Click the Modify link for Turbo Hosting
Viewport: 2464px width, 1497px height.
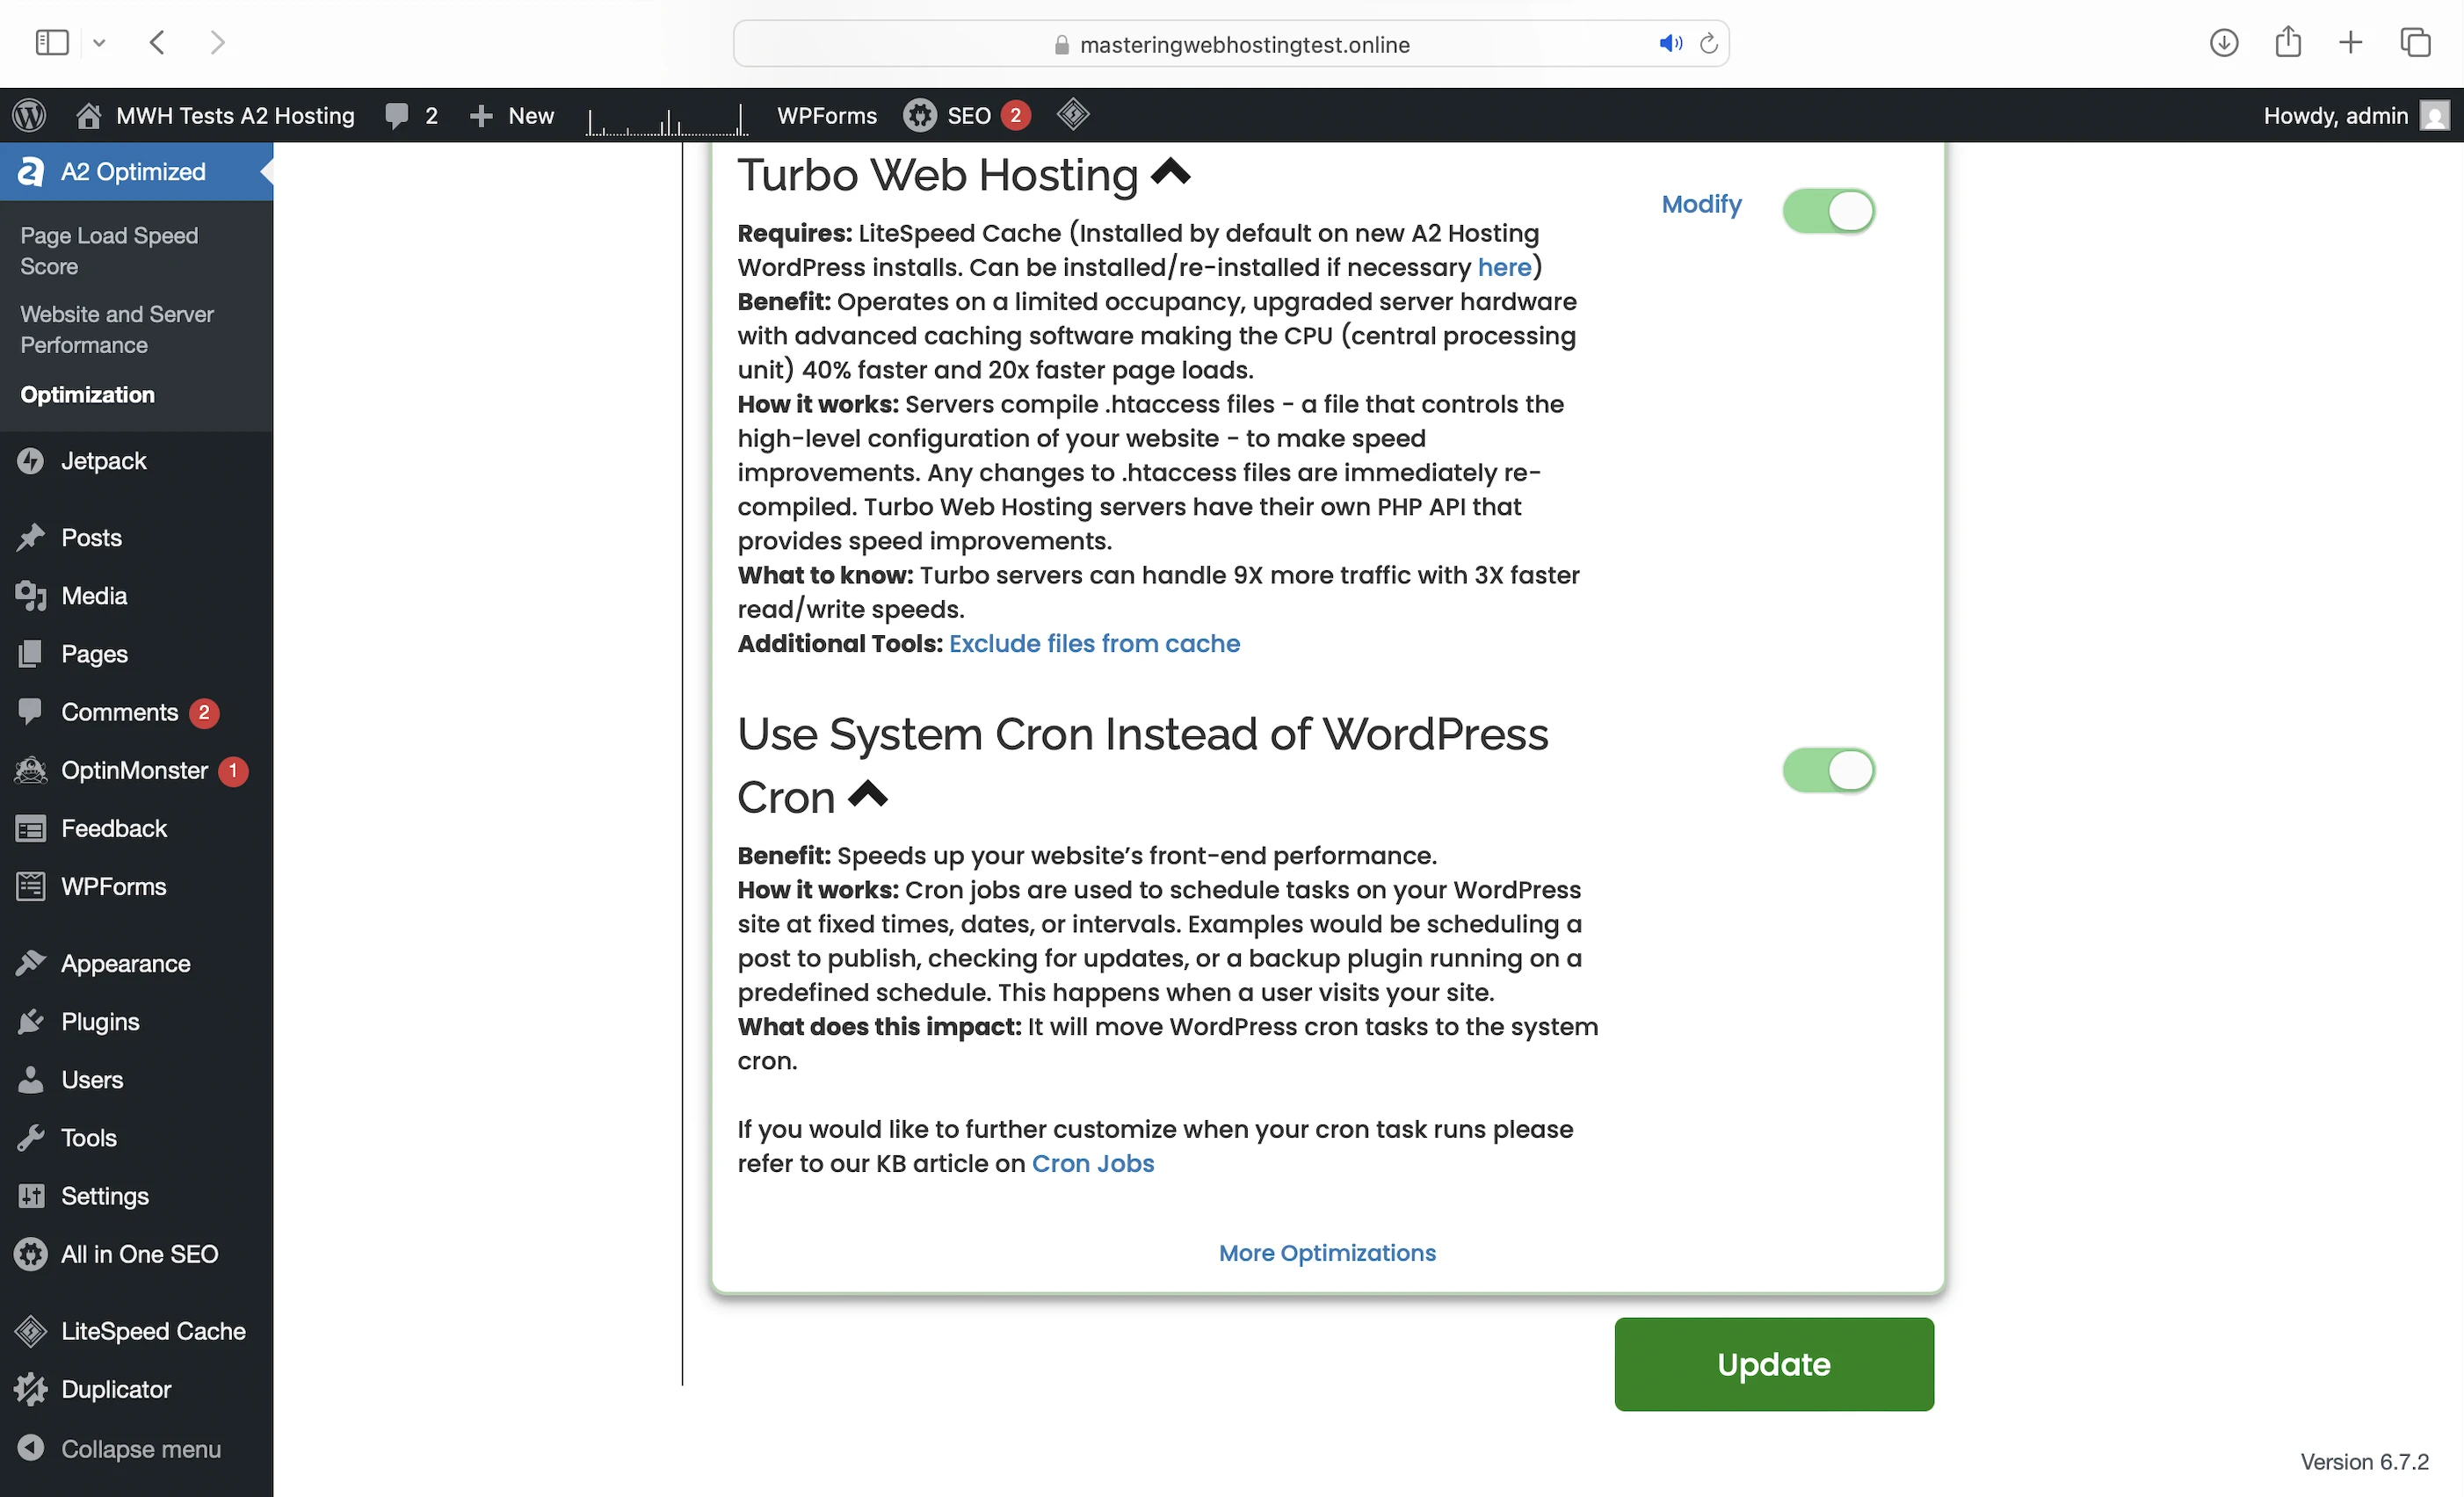(1701, 204)
